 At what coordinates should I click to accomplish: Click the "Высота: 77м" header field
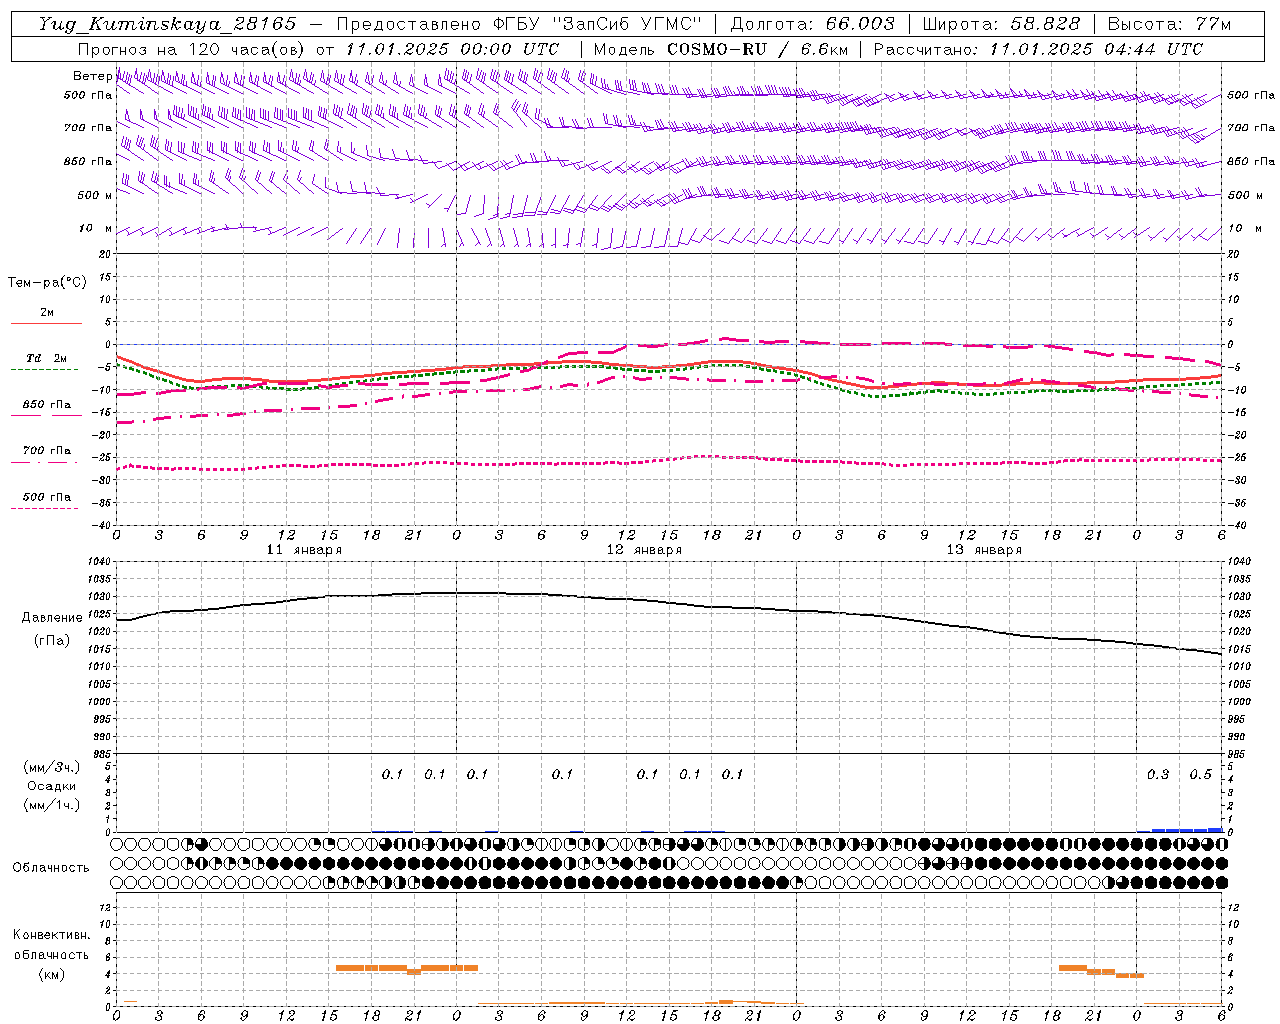[1170, 24]
